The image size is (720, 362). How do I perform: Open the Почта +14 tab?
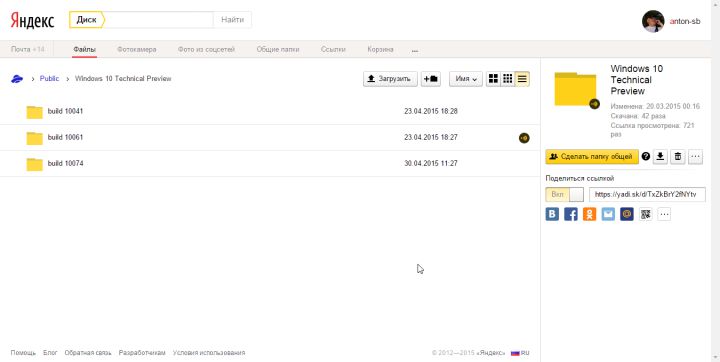point(28,49)
